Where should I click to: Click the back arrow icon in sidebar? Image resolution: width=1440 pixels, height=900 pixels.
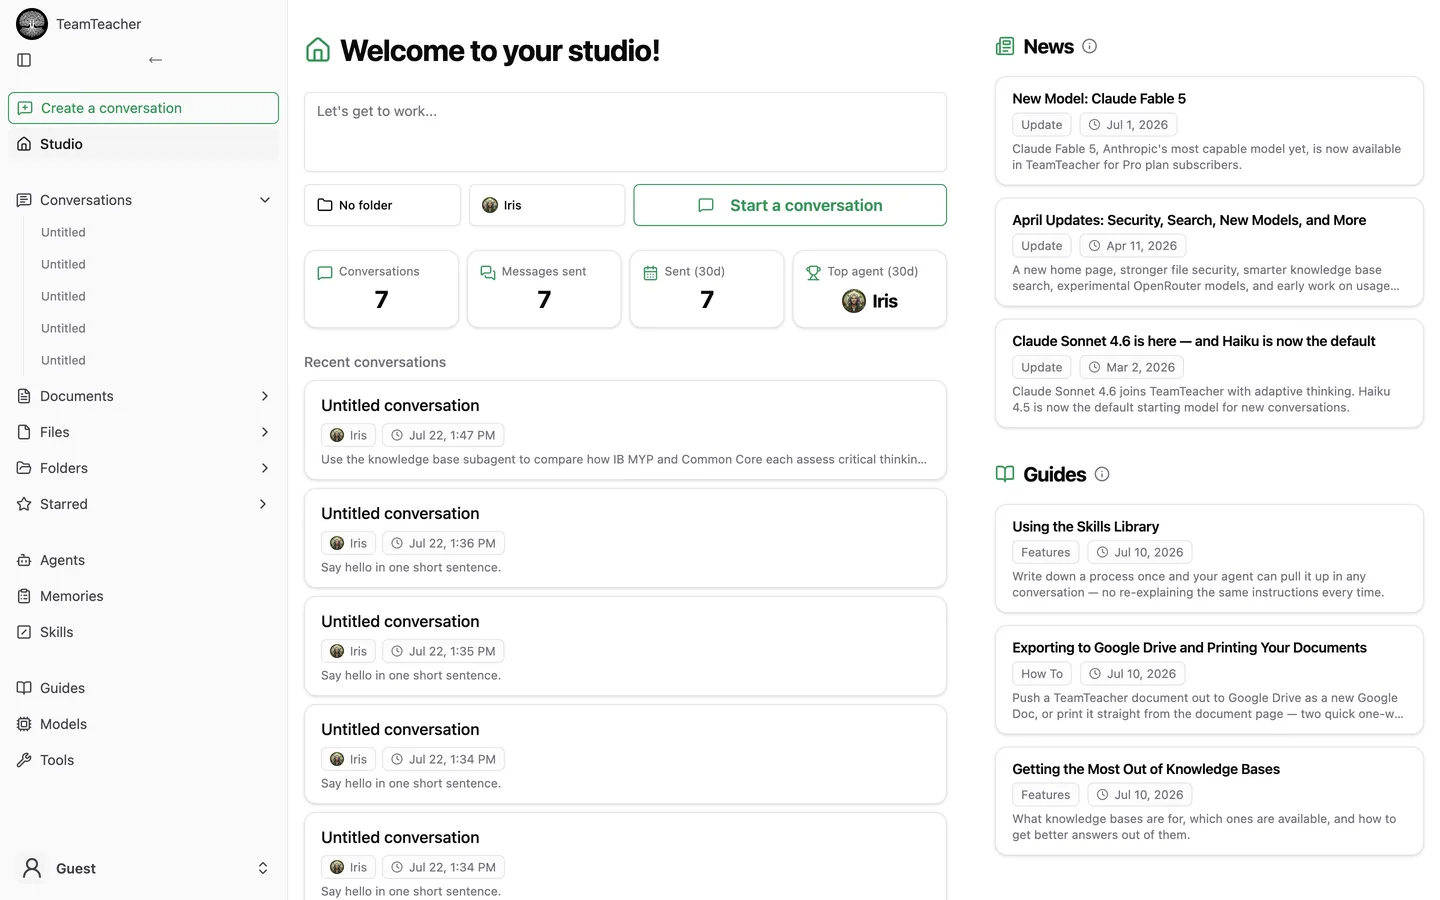click(155, 60)
